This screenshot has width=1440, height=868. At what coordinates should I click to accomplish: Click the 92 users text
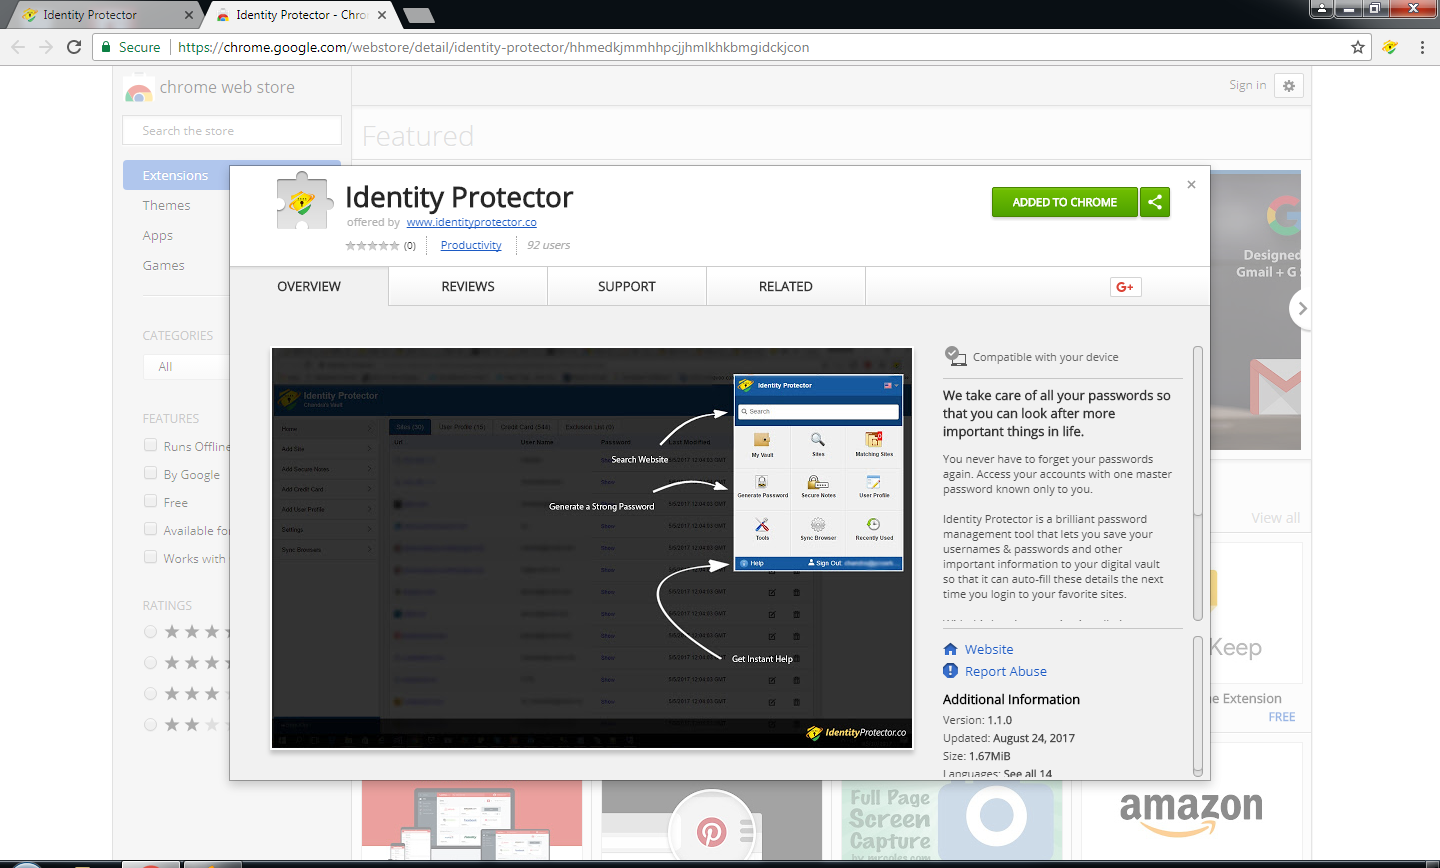pyautogui.click(x=549, y=245)
